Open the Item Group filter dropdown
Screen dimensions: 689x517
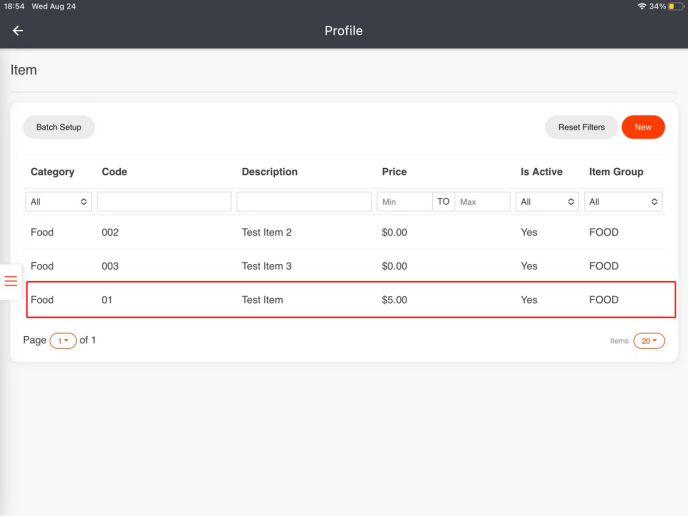pyautogui.click(x=624, y=202)
